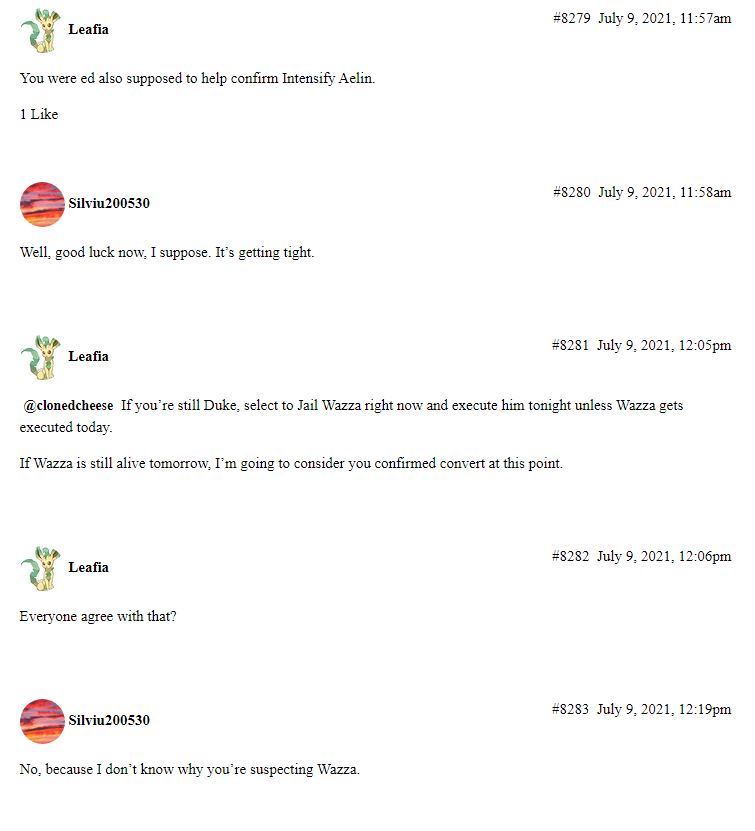The width and height of the screenshot is (755, 831).
Task: Click Silviu200530's avatar on post #8283
Action: pos(42,721)
